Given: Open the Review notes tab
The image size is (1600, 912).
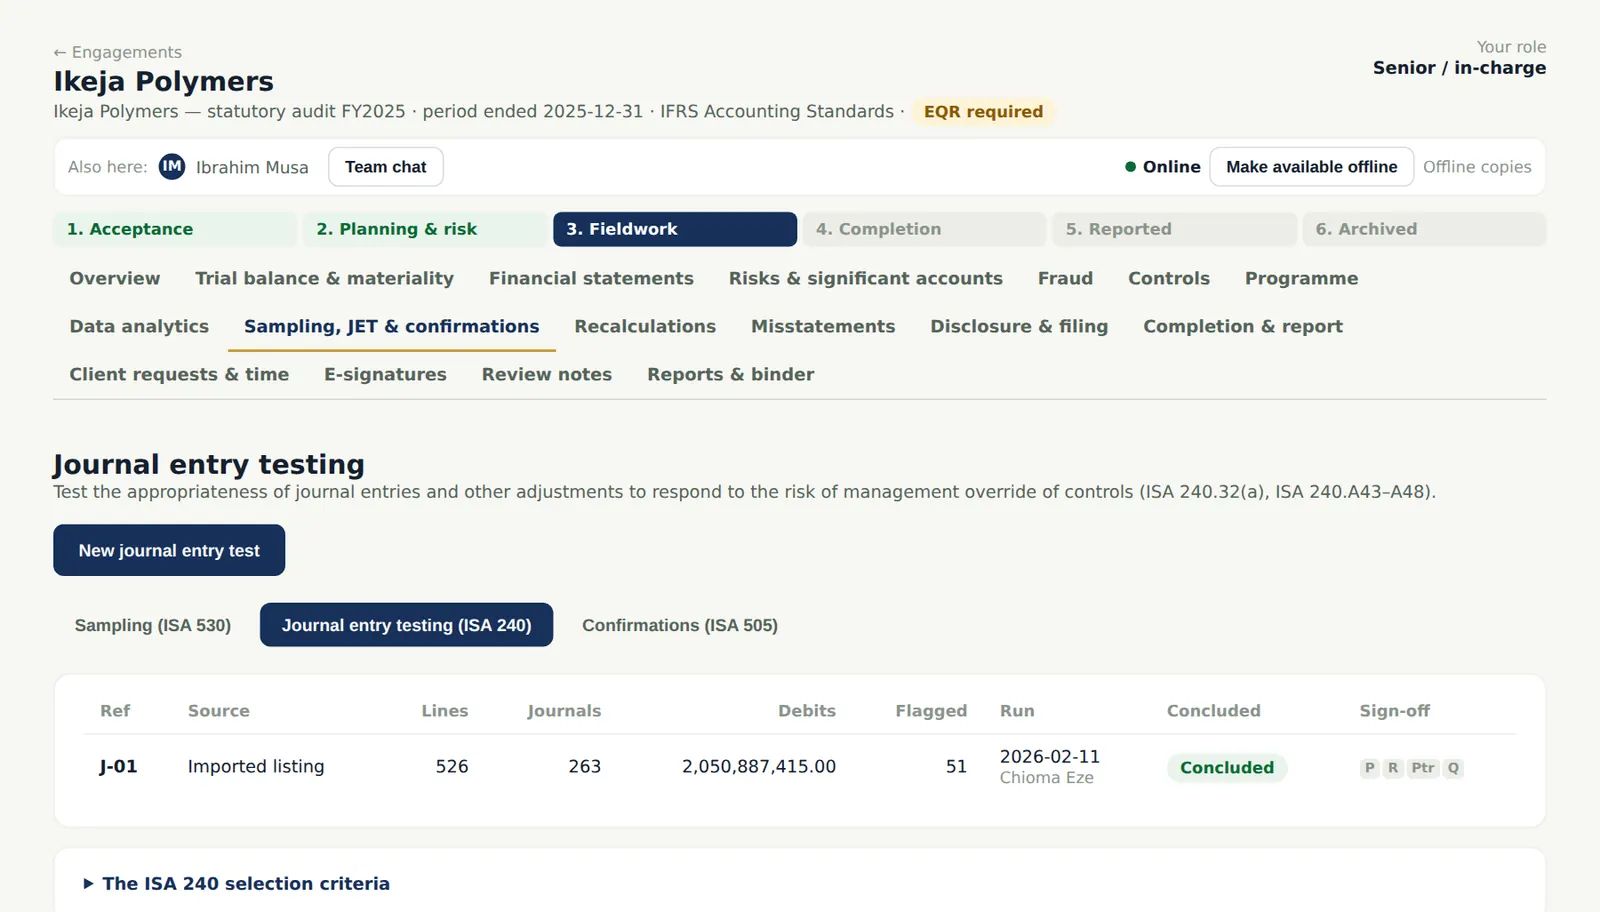Looking at the screenshot, I should 547,374.
